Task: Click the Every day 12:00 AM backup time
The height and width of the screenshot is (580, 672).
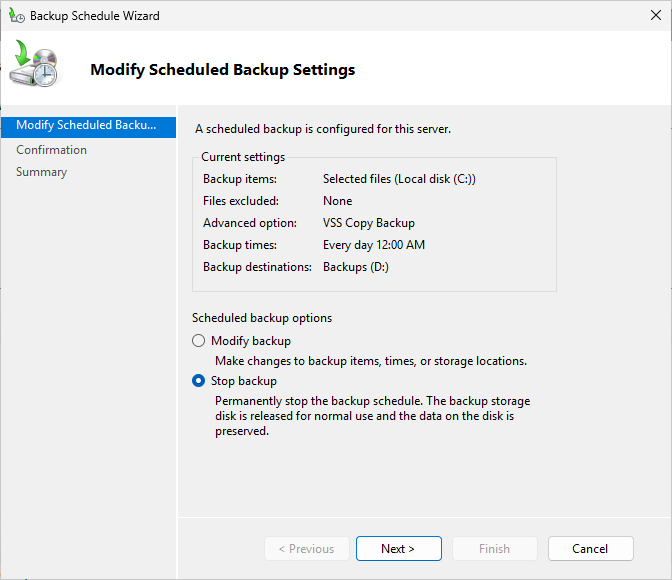Action: click(x=375, y=245)
